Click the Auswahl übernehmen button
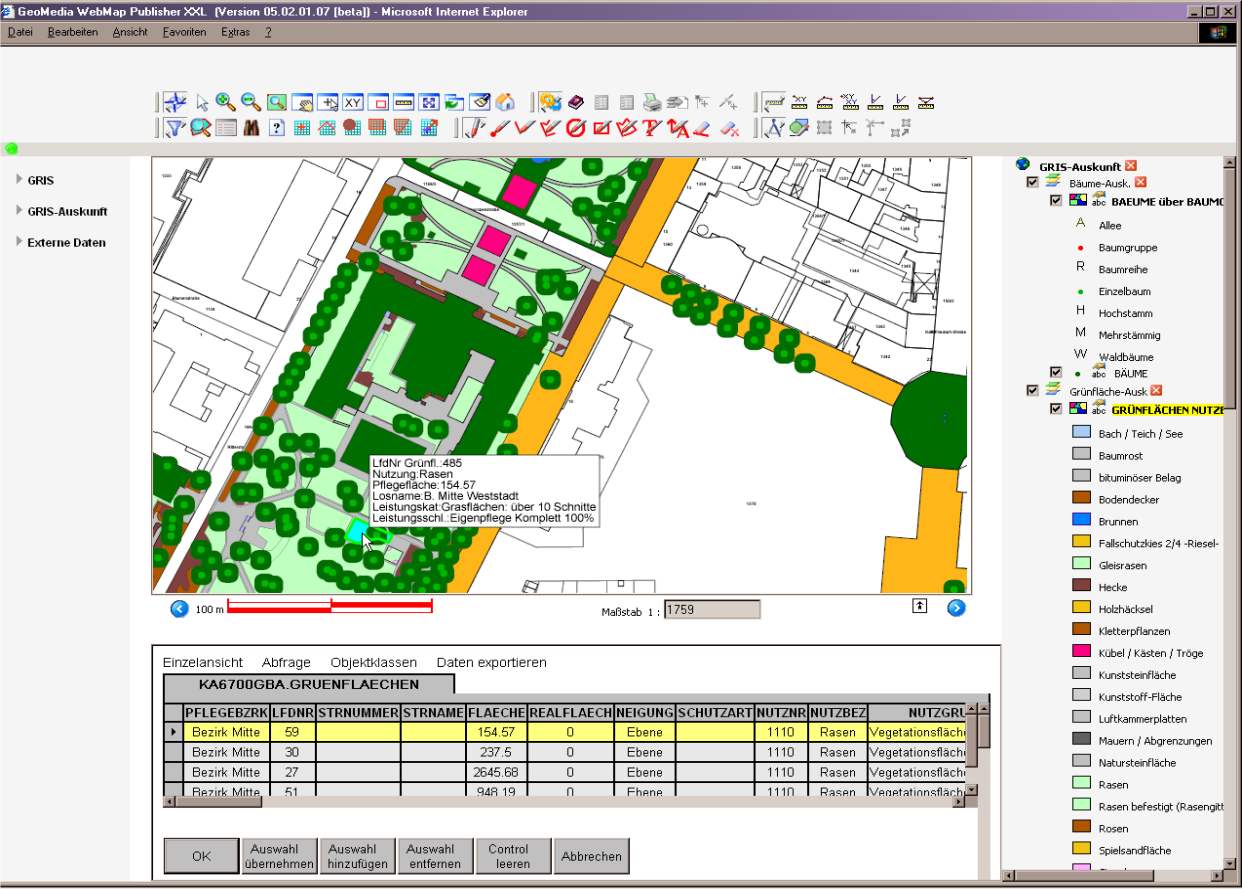The width and height of the screenshot is (1242, 889). pyautogui.click(x=279, y=856)
